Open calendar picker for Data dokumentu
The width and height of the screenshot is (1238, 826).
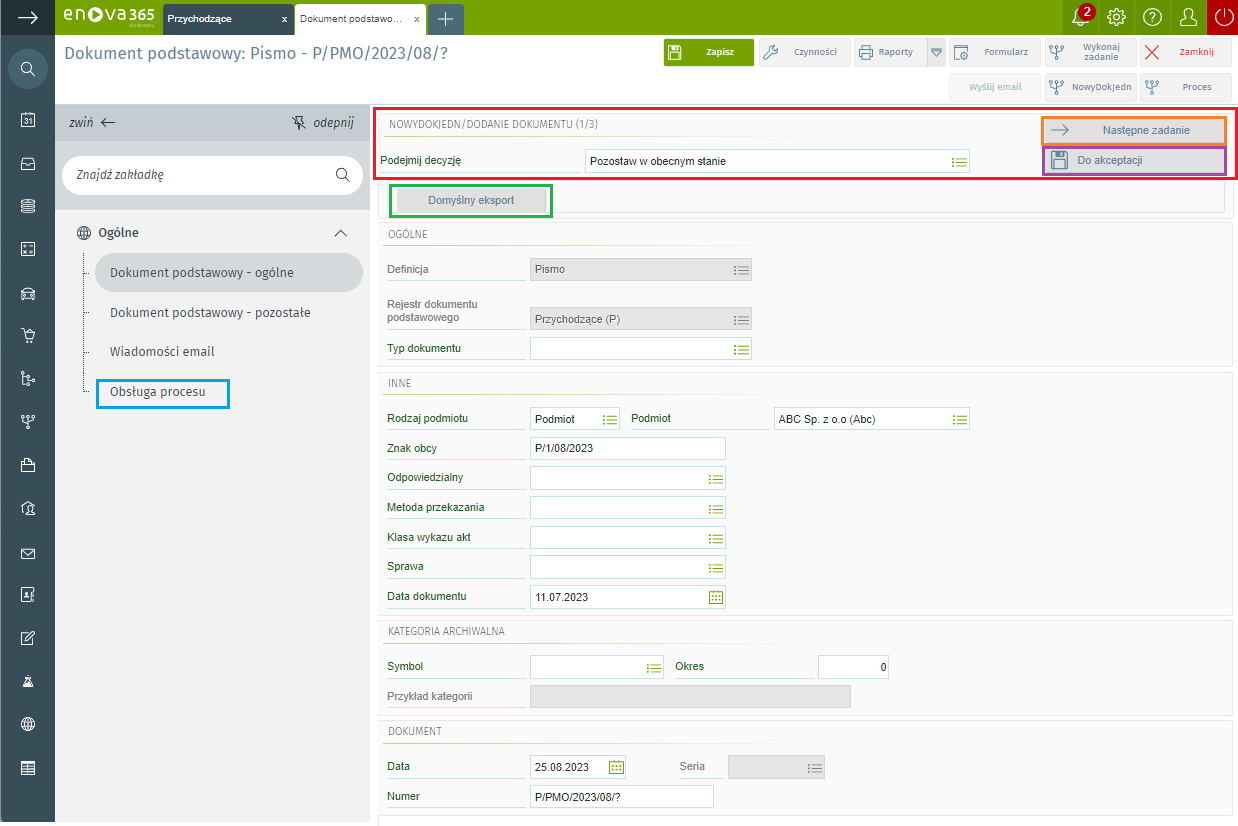click(x=715, y=597)
